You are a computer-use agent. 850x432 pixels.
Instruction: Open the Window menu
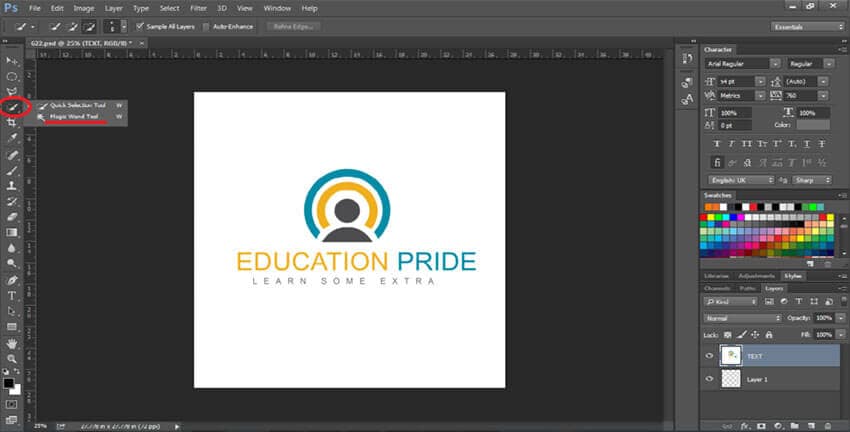277,8
